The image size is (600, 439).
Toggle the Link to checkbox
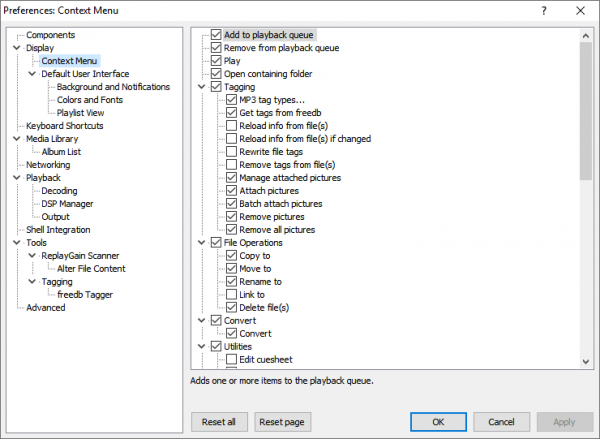pyautogui.click(x=232, y=295)
